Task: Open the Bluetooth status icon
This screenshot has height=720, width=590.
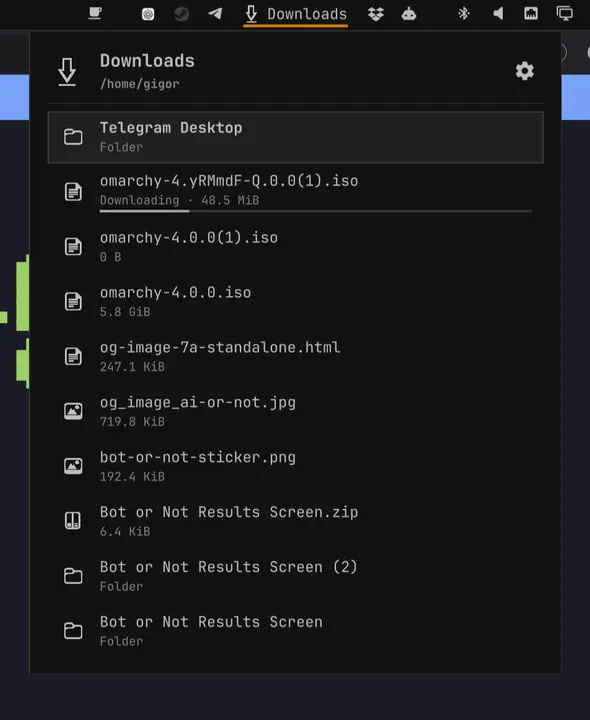Action: click(464, 14)
